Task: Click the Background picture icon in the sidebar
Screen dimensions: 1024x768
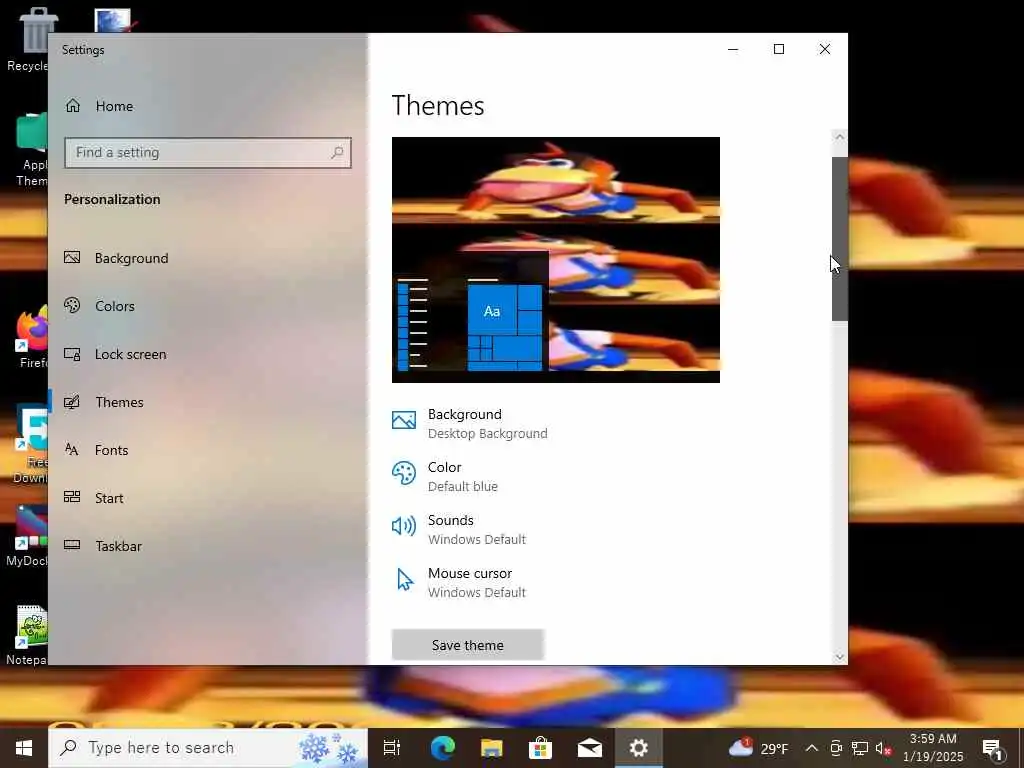Action: [x=72, y=257]
